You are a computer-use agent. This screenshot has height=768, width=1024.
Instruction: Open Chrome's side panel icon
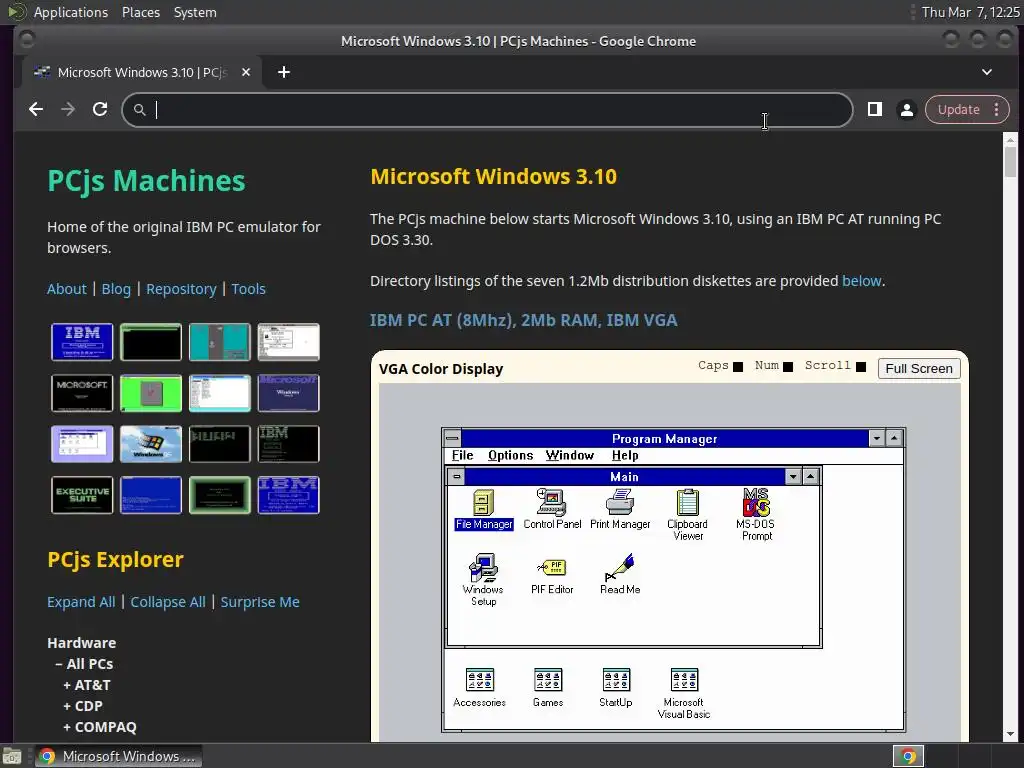pyautogui.click(x=874, y=109)
